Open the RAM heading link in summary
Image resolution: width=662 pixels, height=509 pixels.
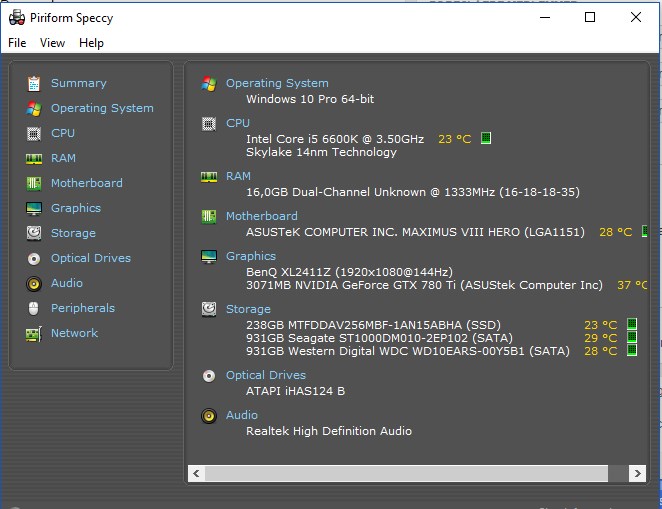pos(238,176)
